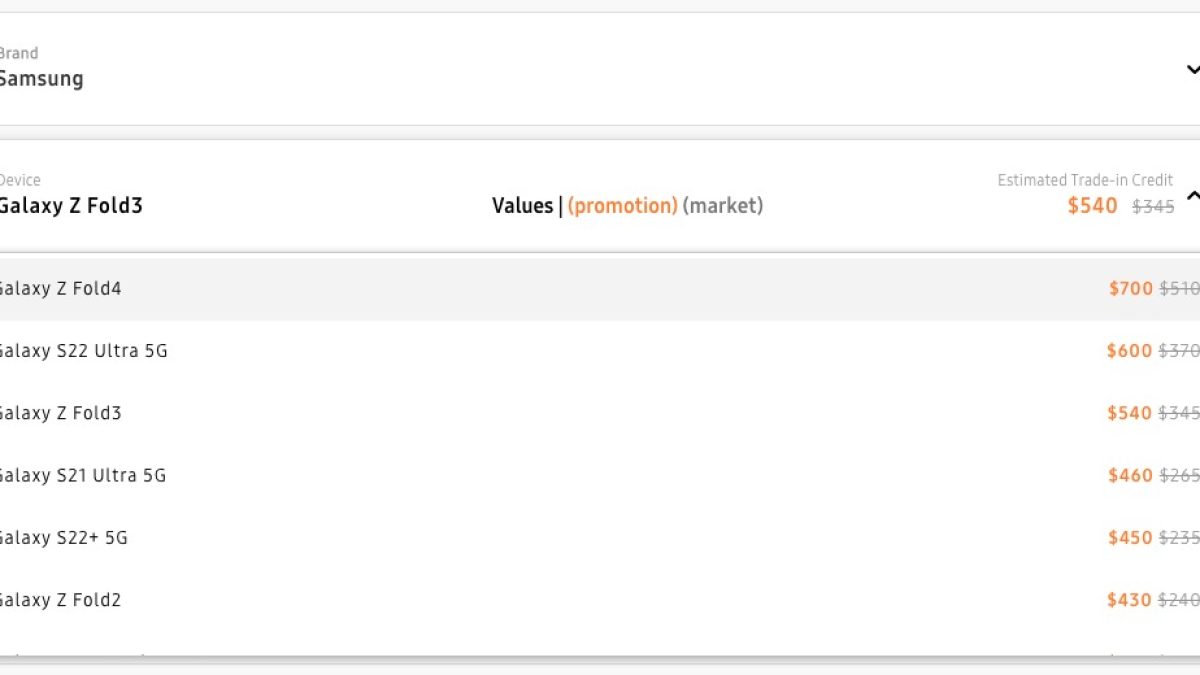The width and height of the screenshot is (1200, 675).
Task: Click the $540 estimated trade-in credit
Action: pos(1092,206)
